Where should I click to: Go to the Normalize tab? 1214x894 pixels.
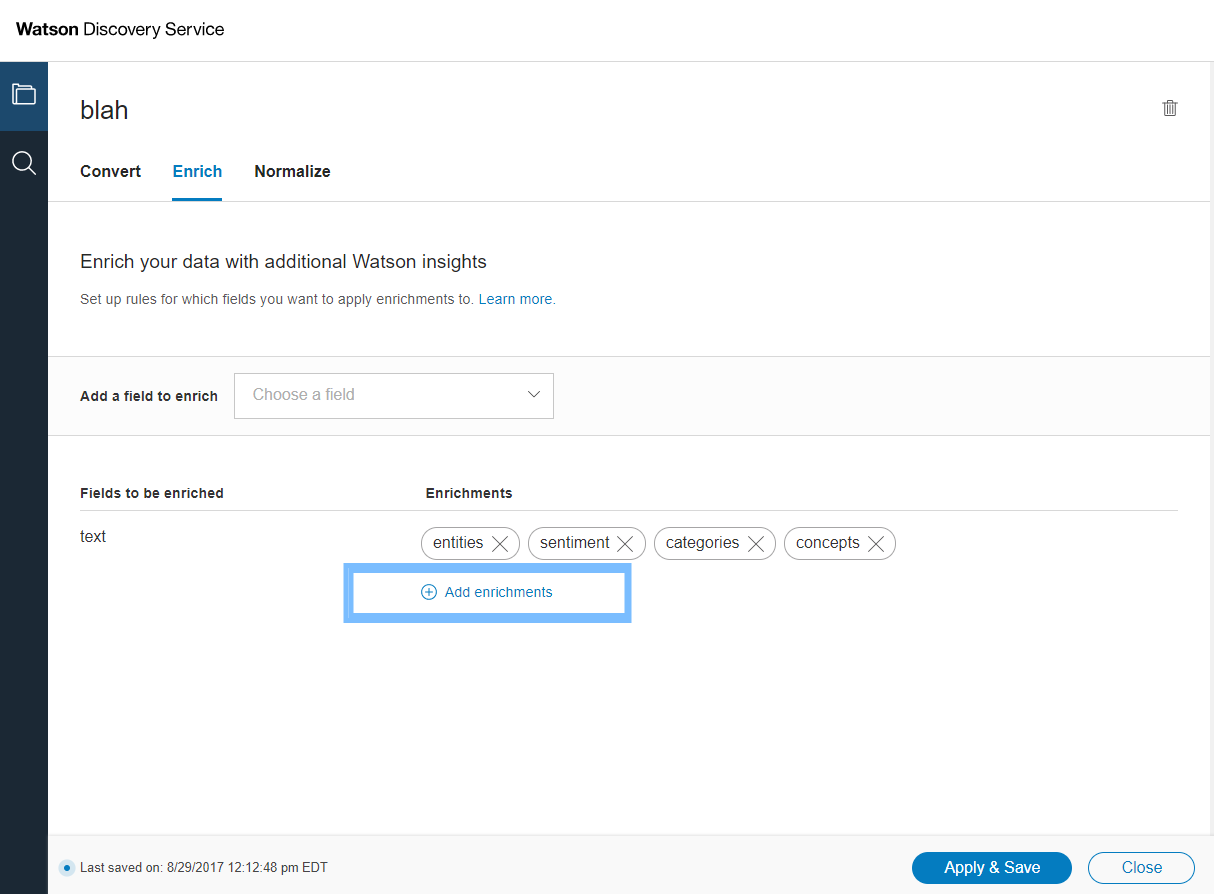292,171
